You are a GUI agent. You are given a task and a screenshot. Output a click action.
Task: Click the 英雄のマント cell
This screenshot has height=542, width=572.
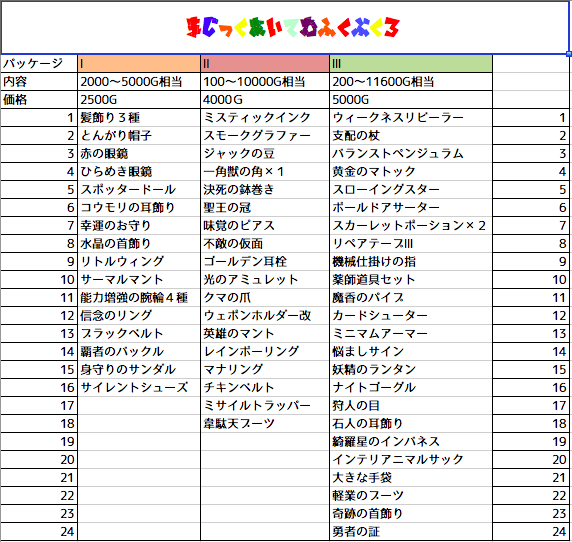point(265,333)
